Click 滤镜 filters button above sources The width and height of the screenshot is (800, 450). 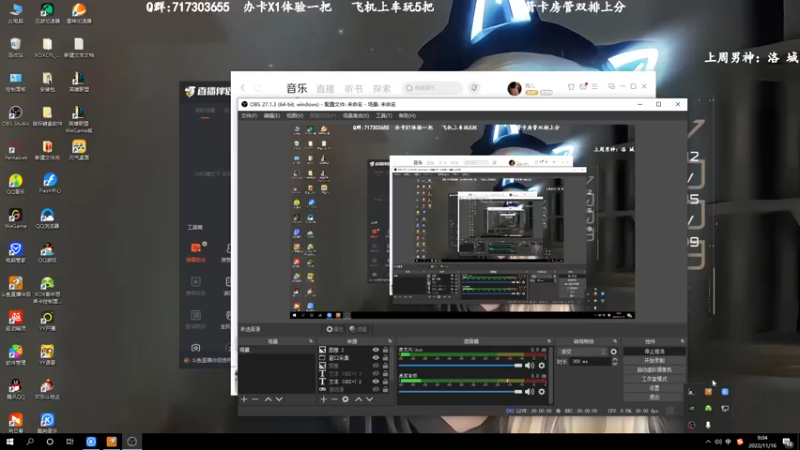[358, 329]
